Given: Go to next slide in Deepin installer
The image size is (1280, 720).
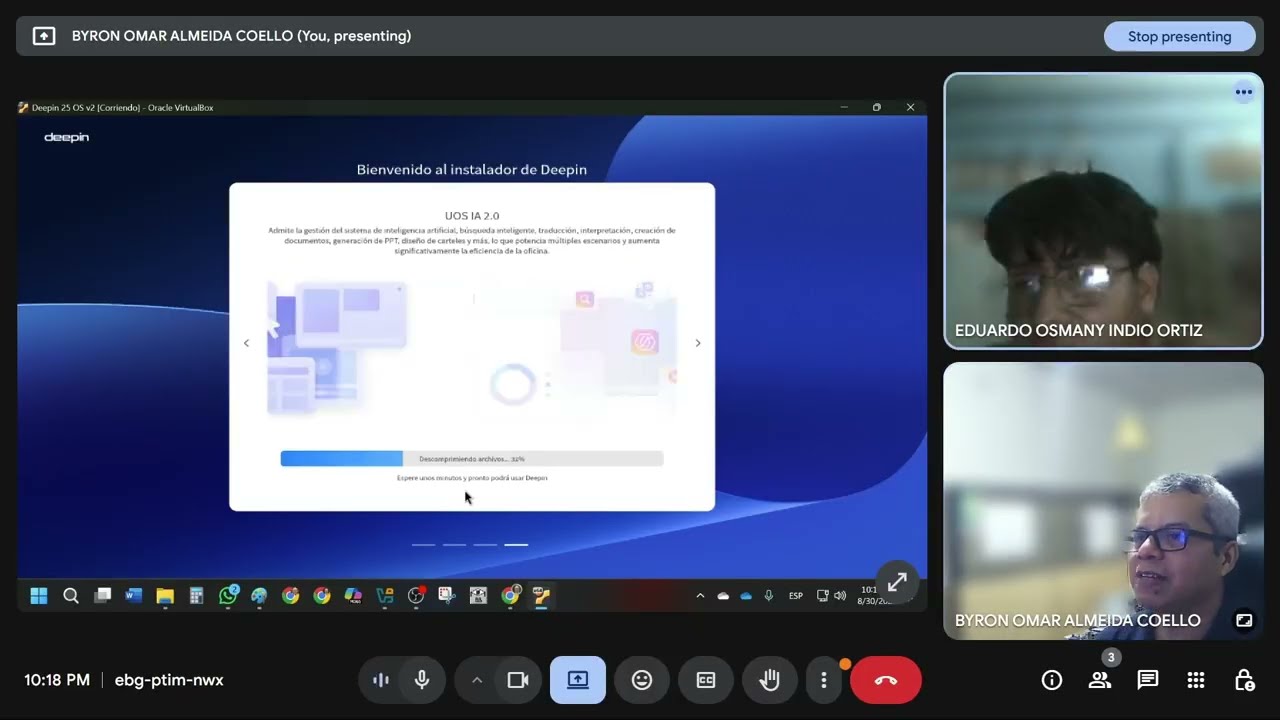Looking at the screenshot, I should coord(698,343).
